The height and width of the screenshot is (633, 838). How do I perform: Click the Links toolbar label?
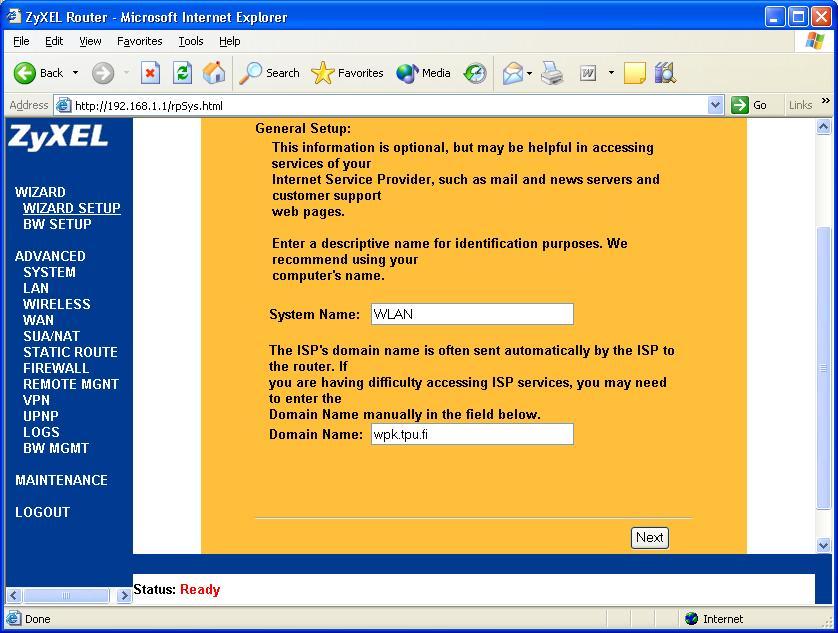tap(800, 105)
